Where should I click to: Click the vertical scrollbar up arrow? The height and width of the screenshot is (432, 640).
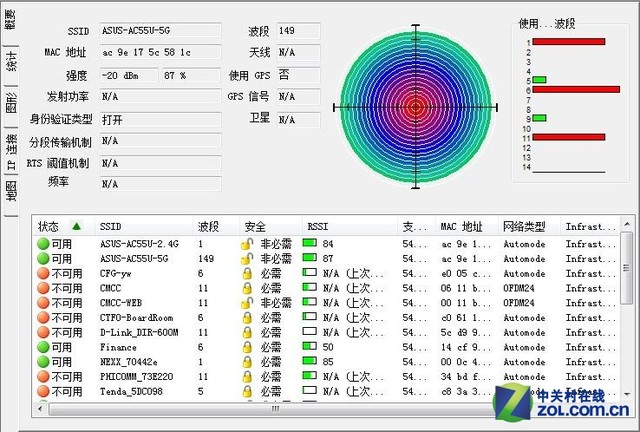pyautogui.click(x=627, y=224)
